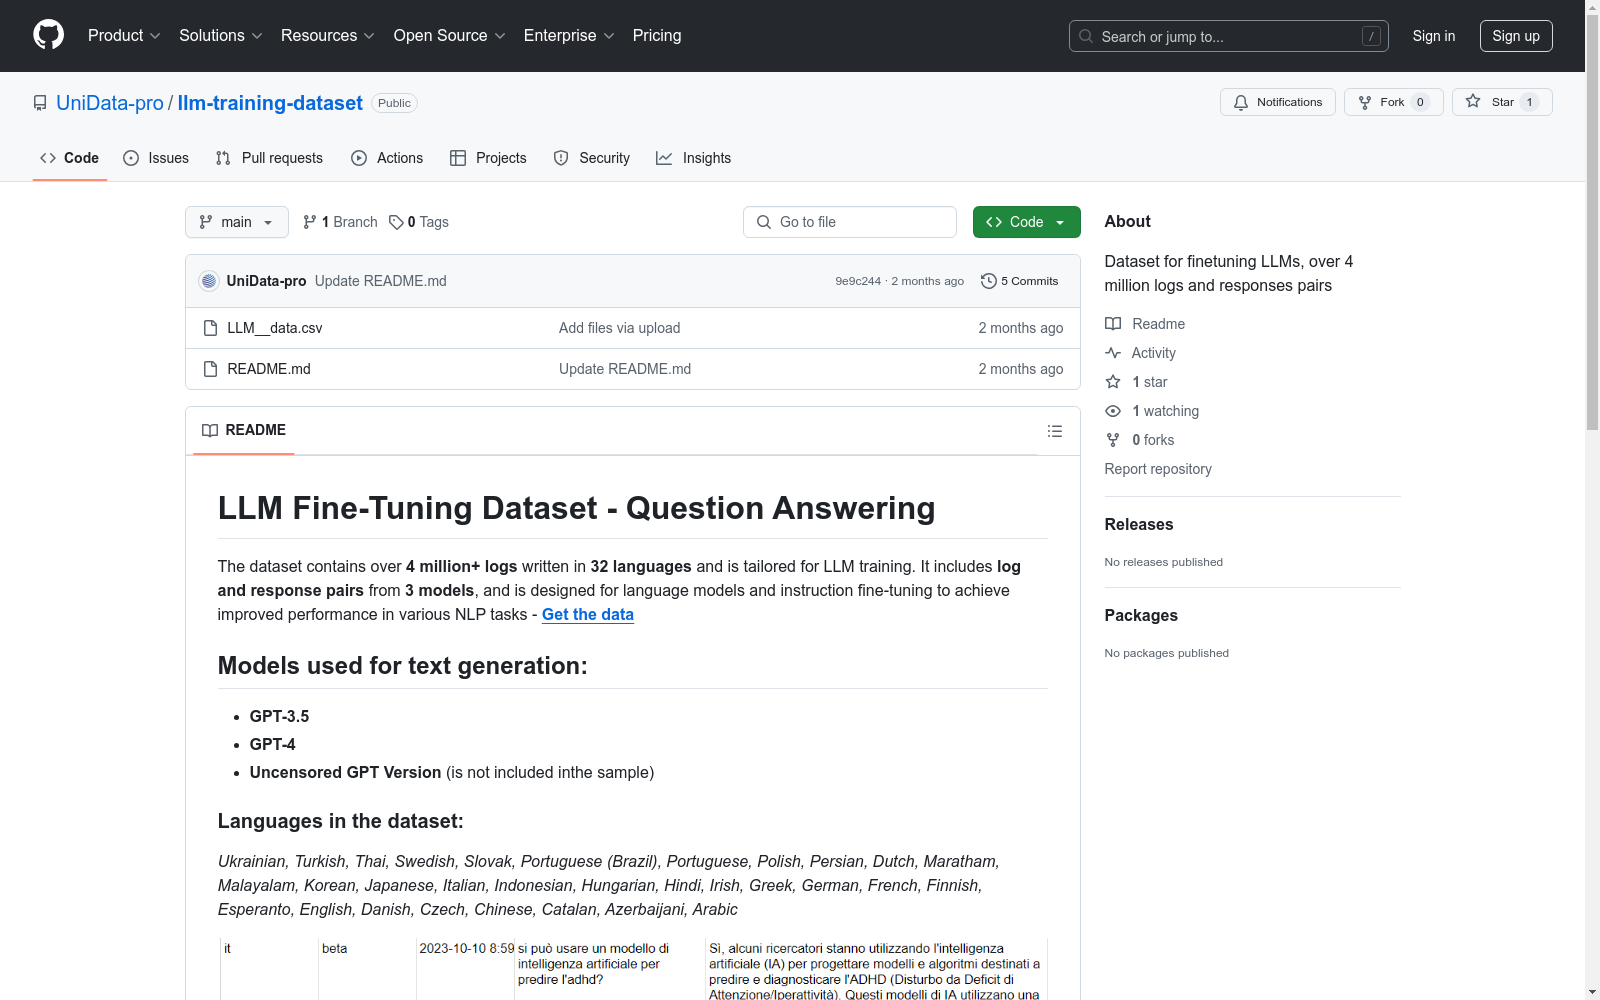Go to the Actions tab

tap(387, 158)
